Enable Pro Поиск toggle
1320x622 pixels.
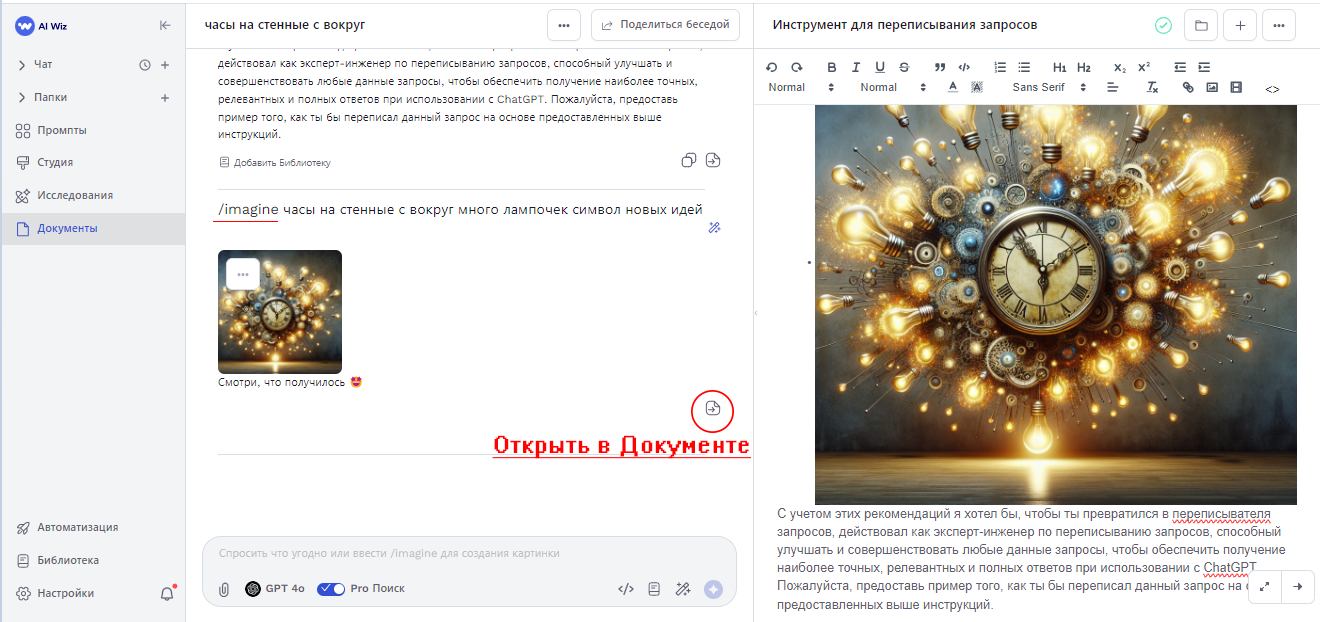point(331,589)
